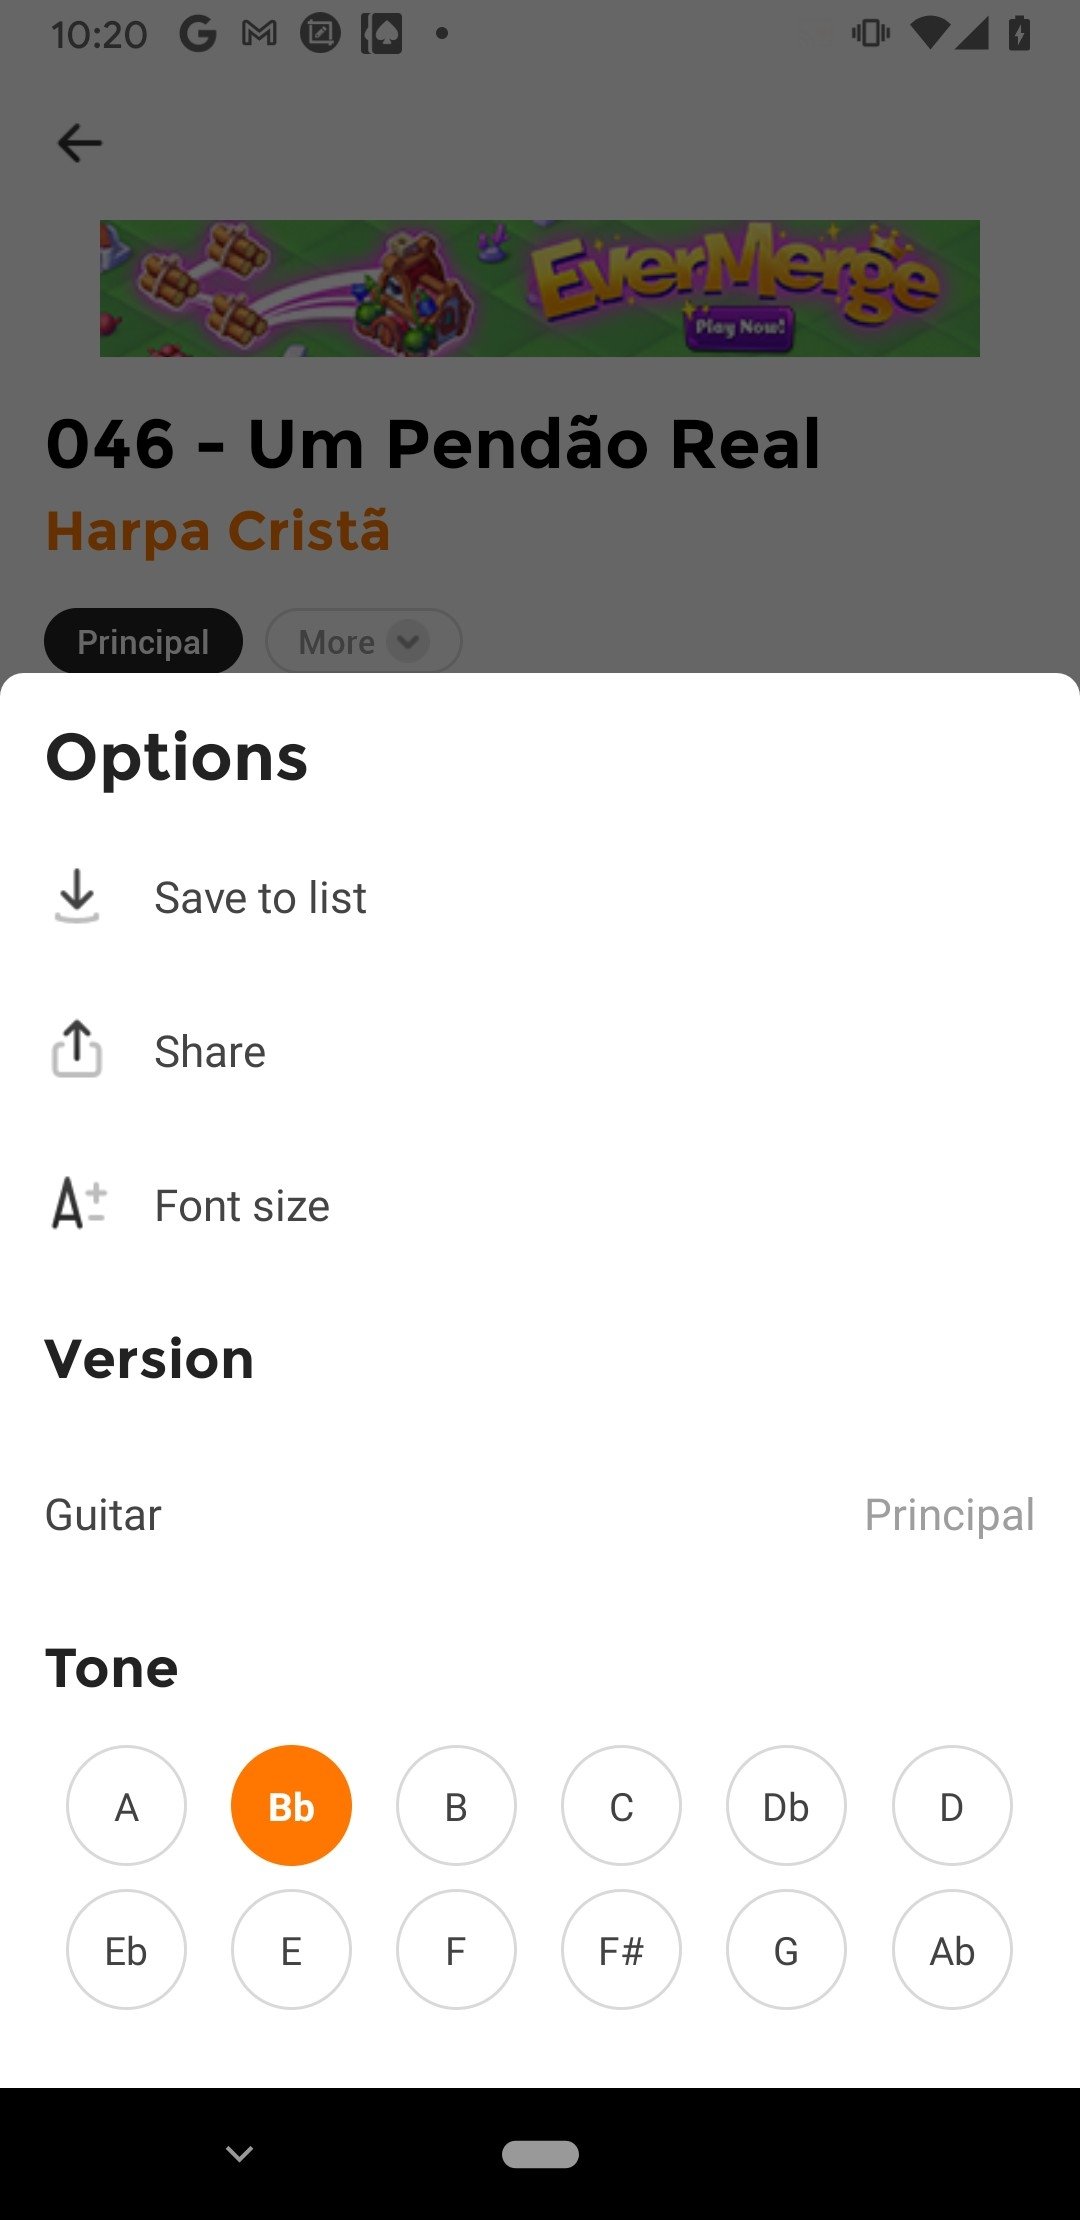Tap the Google icon in status bar
Screen dimensions: 1080x2220
(x=198, y=34)
